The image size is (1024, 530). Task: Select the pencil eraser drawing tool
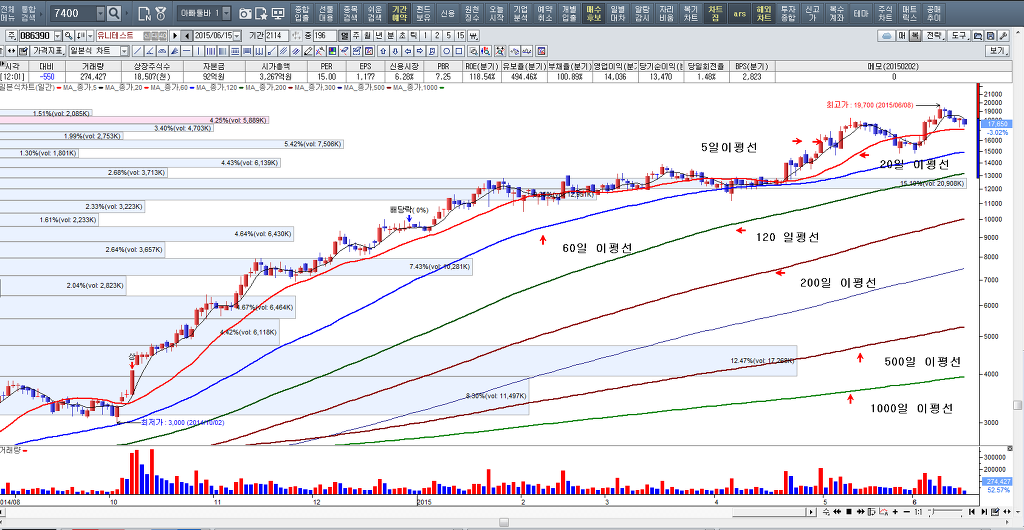click(307, 50)
